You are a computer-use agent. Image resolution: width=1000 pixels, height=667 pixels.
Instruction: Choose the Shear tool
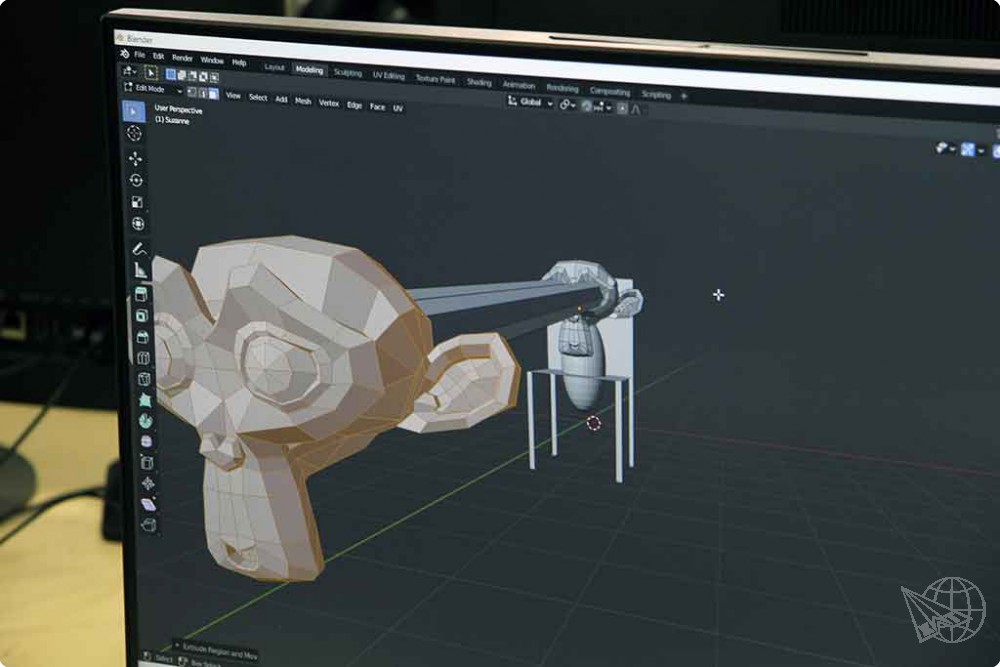pos(148,504)
